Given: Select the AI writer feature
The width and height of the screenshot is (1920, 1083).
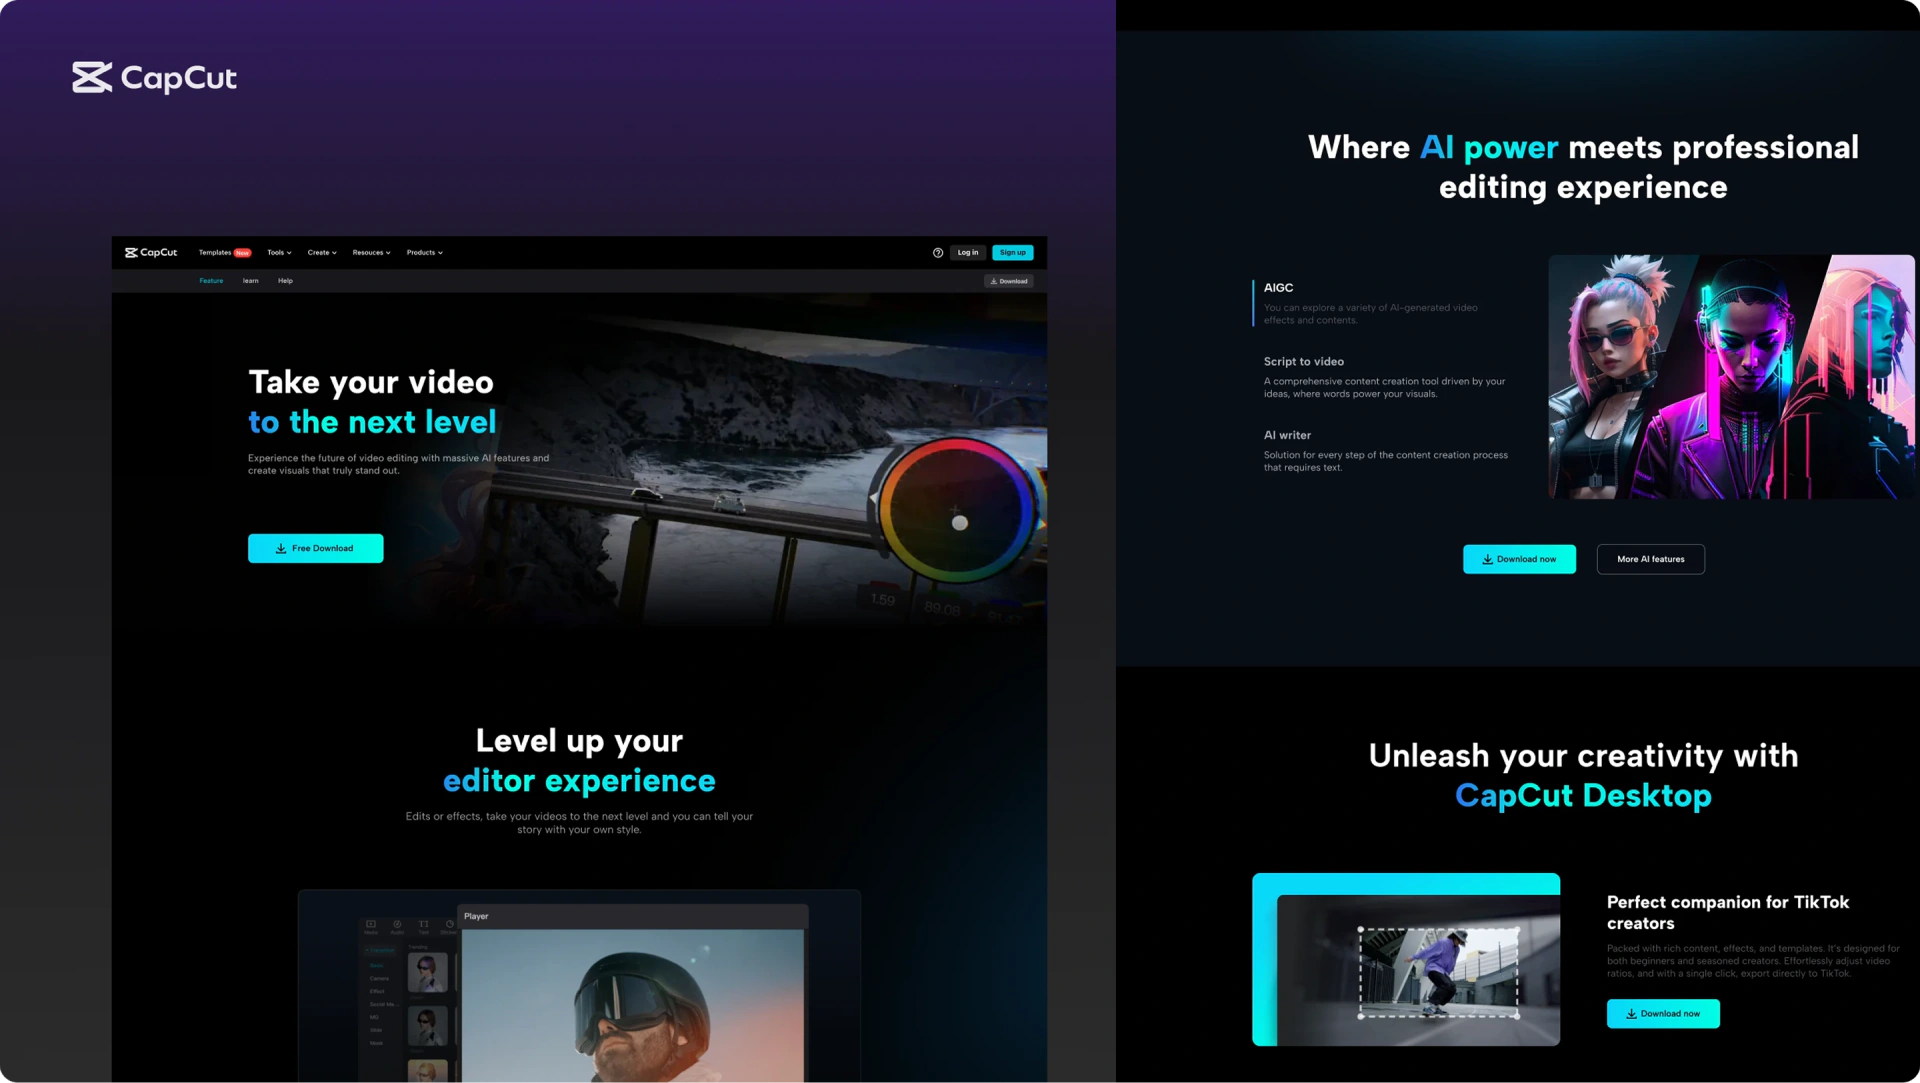Looking at the screenshot, I should pyautogui.click(x=1386, y=451).
